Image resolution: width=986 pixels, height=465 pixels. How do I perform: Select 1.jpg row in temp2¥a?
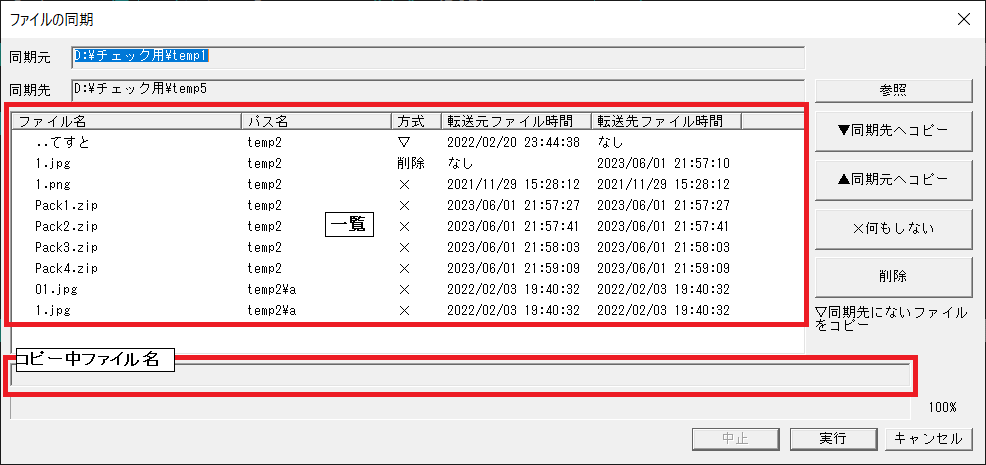407,310
